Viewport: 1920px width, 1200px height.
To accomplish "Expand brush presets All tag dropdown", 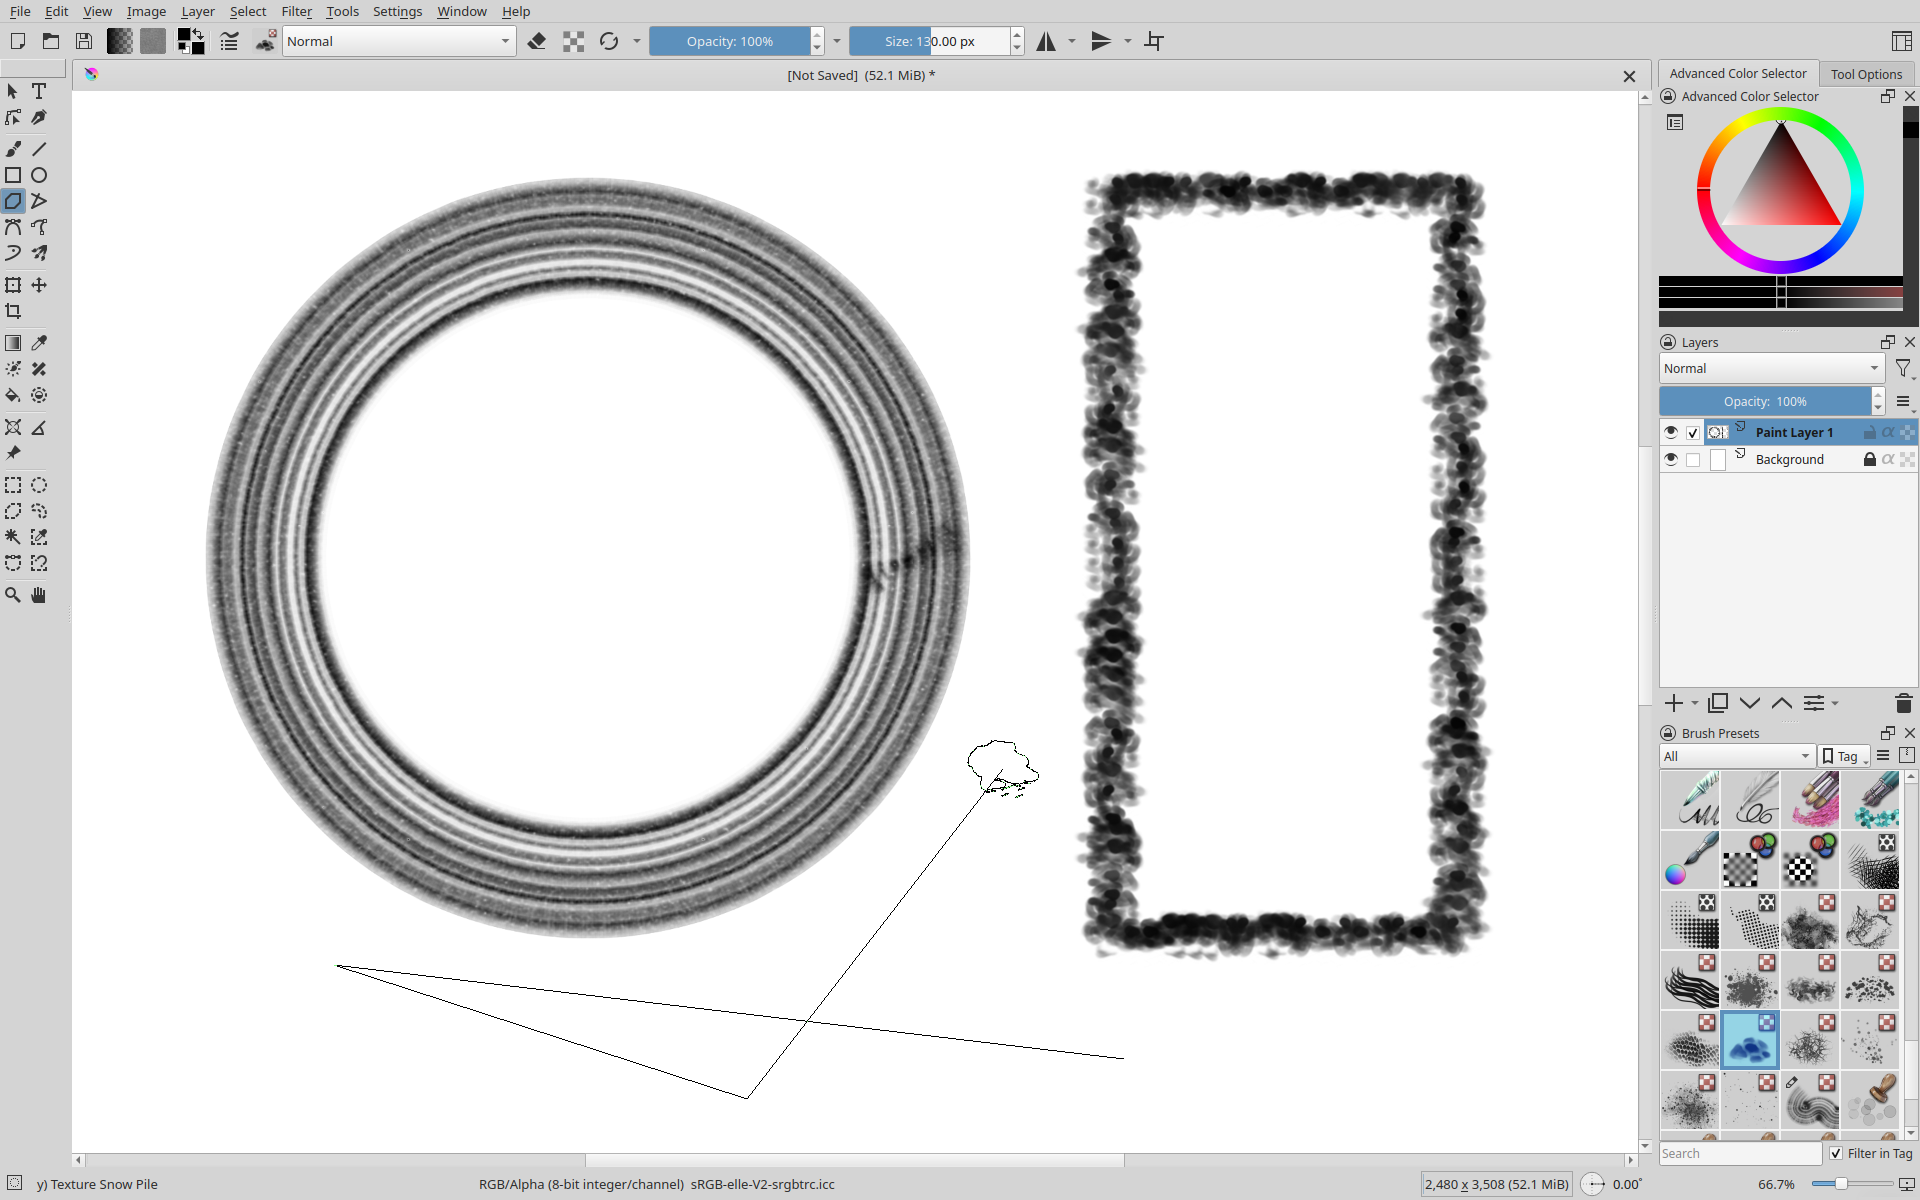I will pyautogui.click(x=1737, y=756).
